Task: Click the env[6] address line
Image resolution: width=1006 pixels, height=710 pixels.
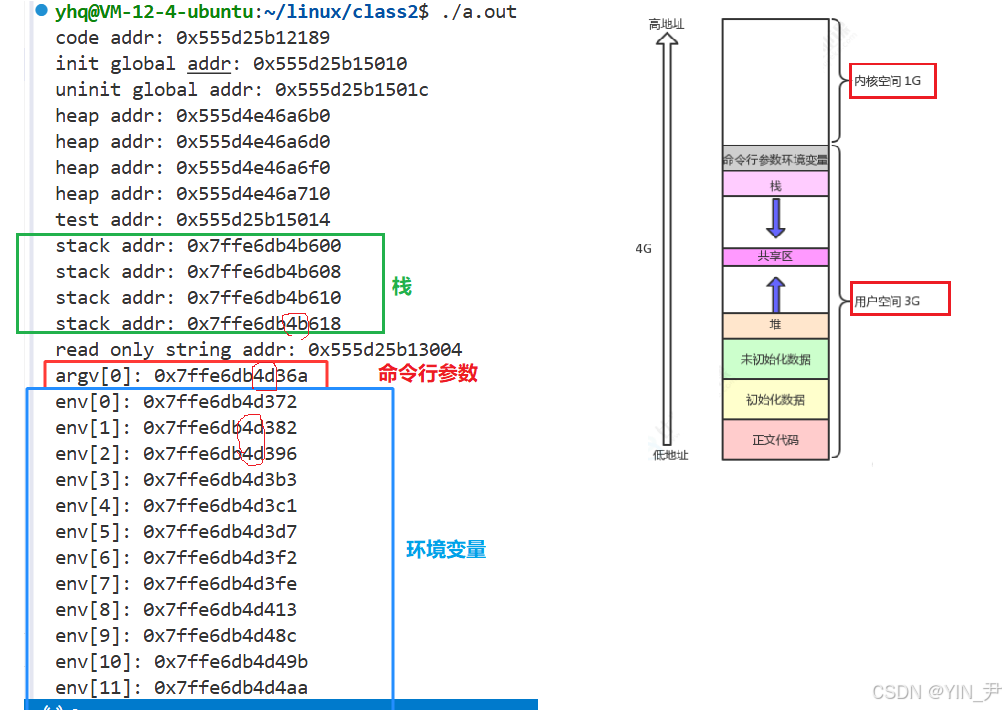Action: pos(176,557)
